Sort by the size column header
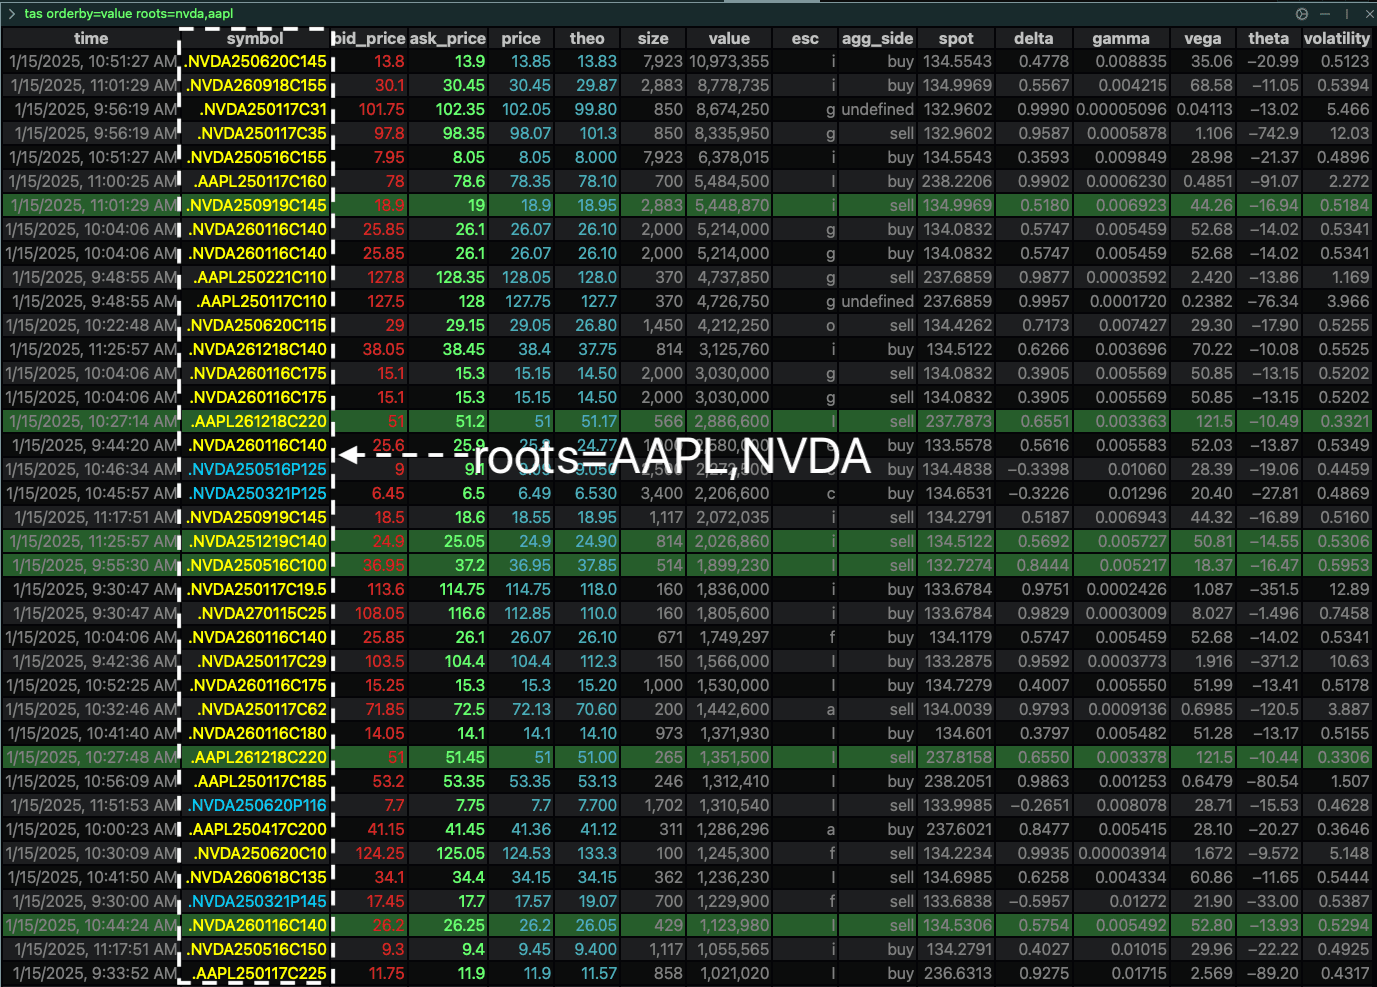The width and height of the screenshot is (1377, 987). [653, 38]
